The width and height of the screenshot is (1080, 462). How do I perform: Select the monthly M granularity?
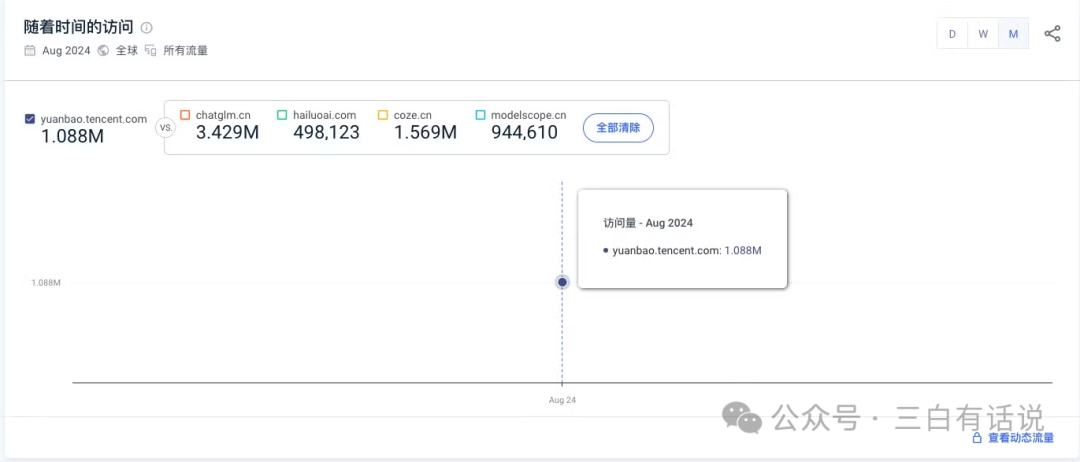click(1013, 34)
